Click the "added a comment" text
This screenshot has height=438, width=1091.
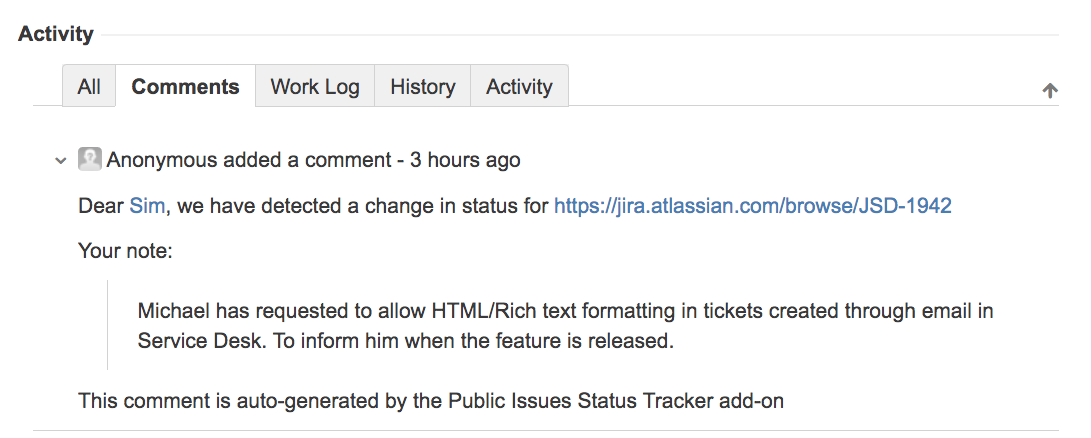pyautogui.click(x=306, y=160)
